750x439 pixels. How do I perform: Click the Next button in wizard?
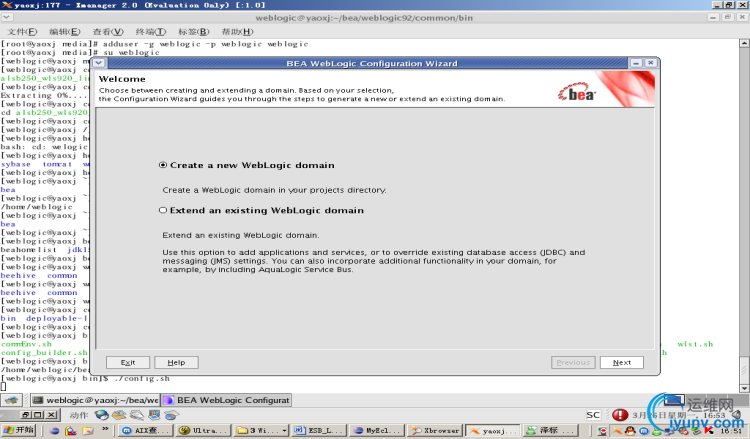coord(622,362)
